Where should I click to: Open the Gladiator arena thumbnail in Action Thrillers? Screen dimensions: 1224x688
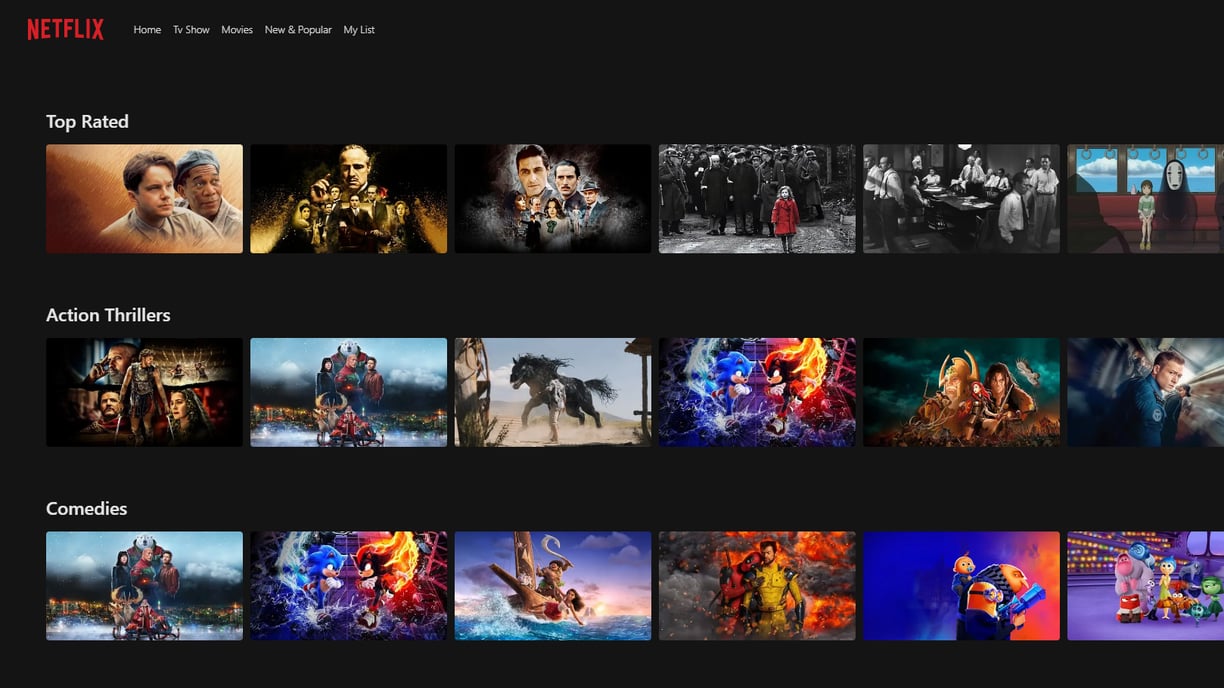pyautogui.click(x=144, y=392)
